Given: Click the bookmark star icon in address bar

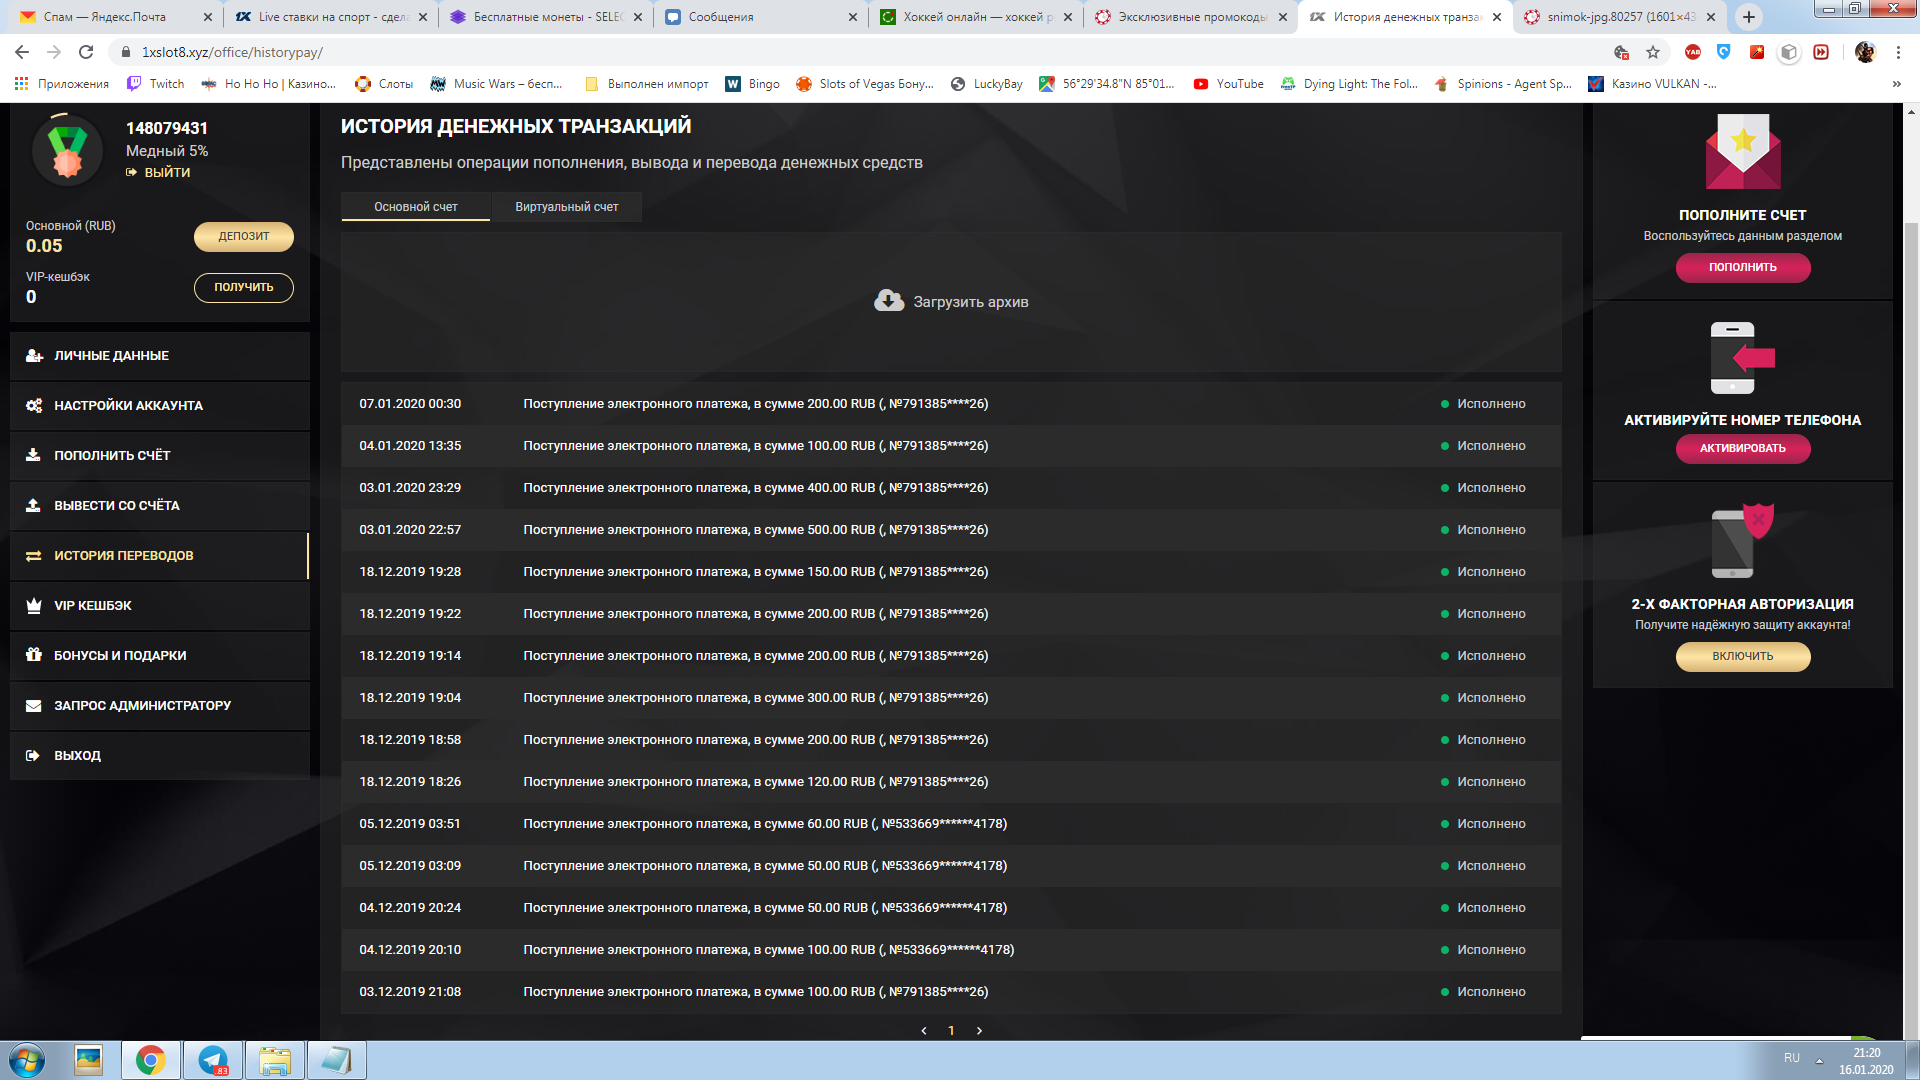Looking at the screenshot, I should tap(1653, 52).
